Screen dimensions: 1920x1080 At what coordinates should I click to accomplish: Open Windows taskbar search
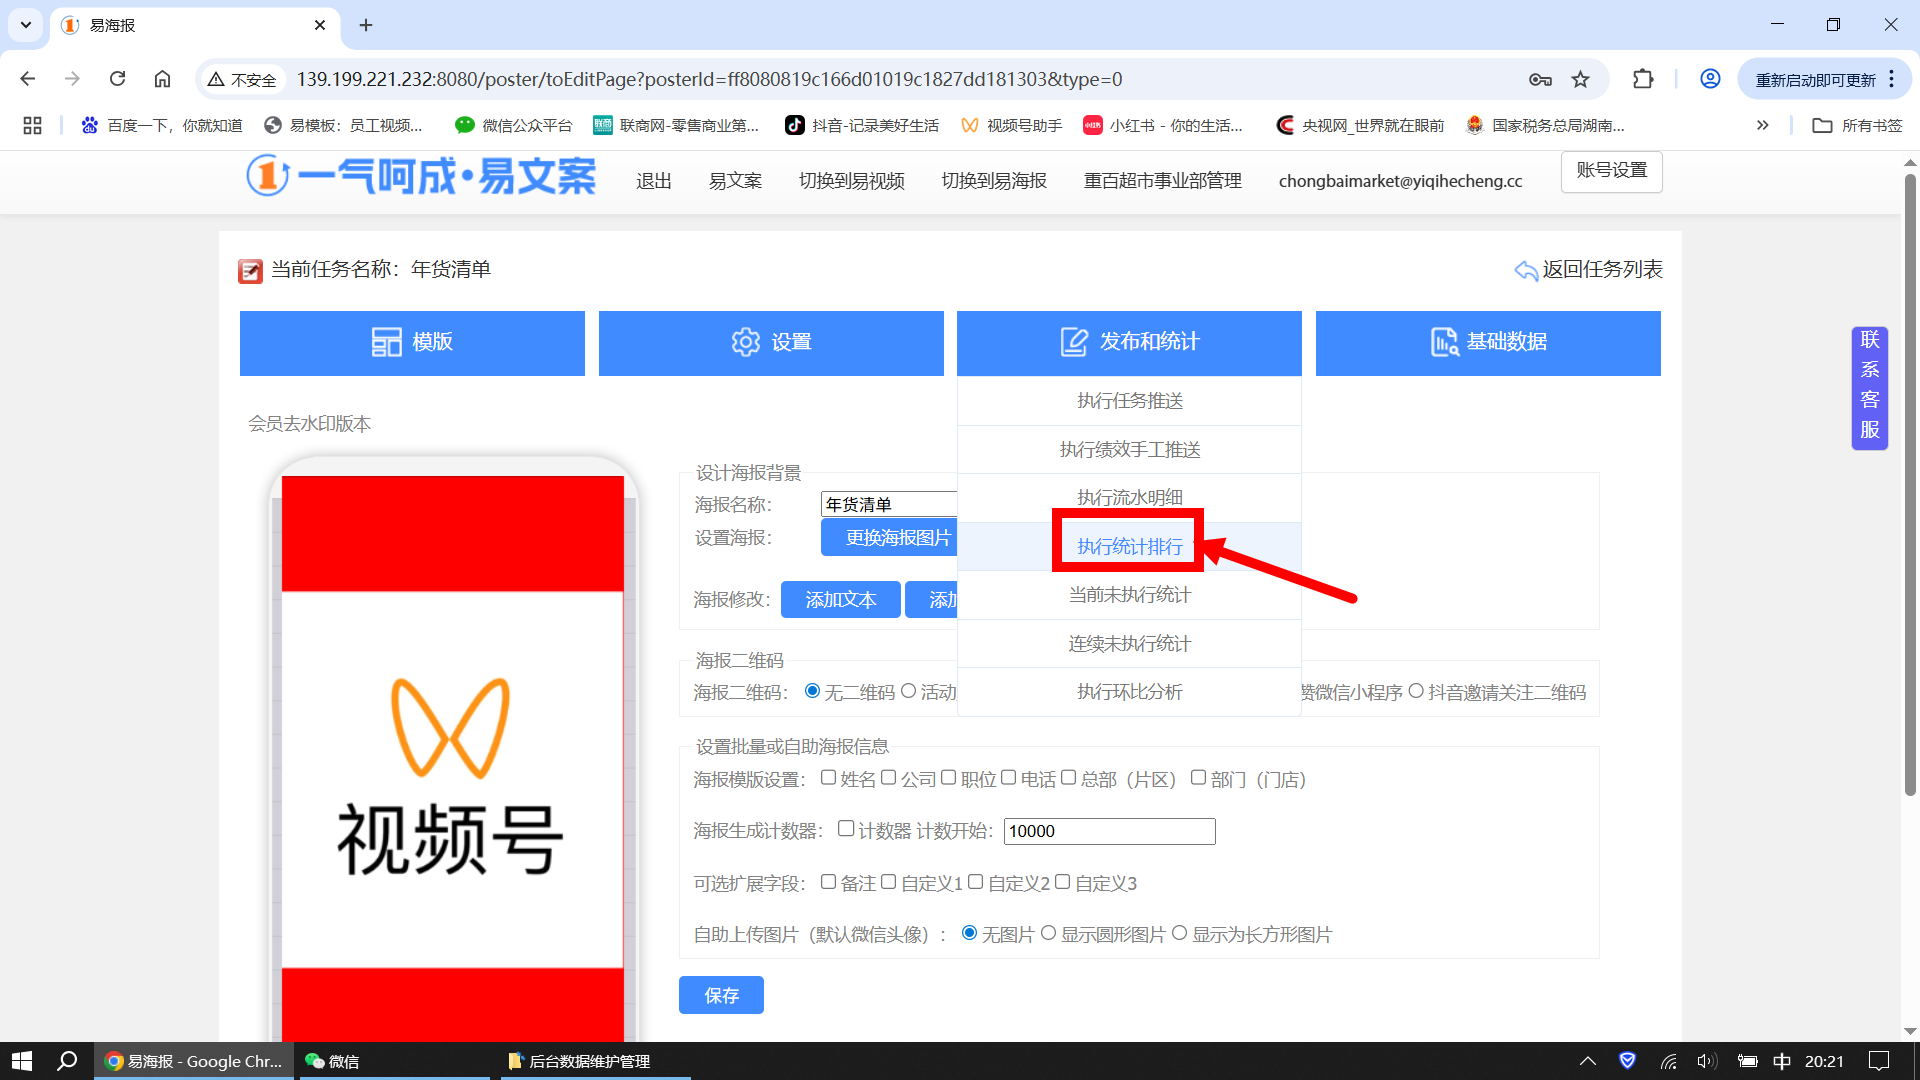pos(67,1061)
